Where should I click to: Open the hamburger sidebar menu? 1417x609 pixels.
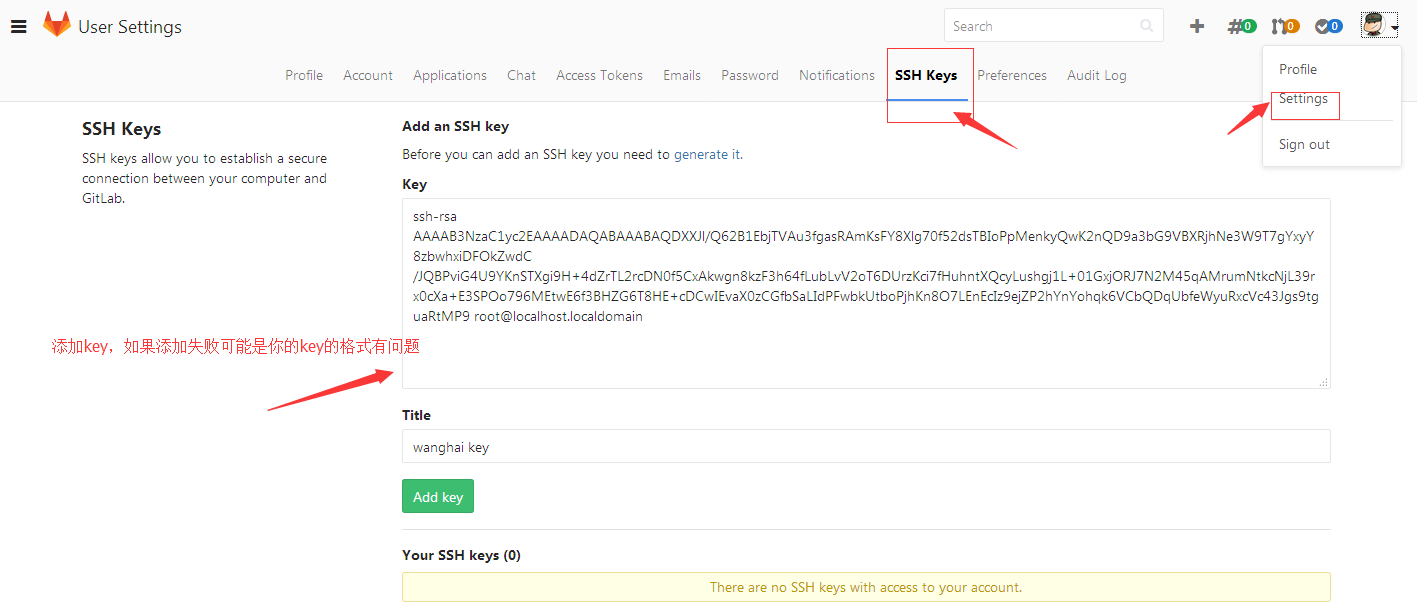pyautogui.click(x=18, y=27)
